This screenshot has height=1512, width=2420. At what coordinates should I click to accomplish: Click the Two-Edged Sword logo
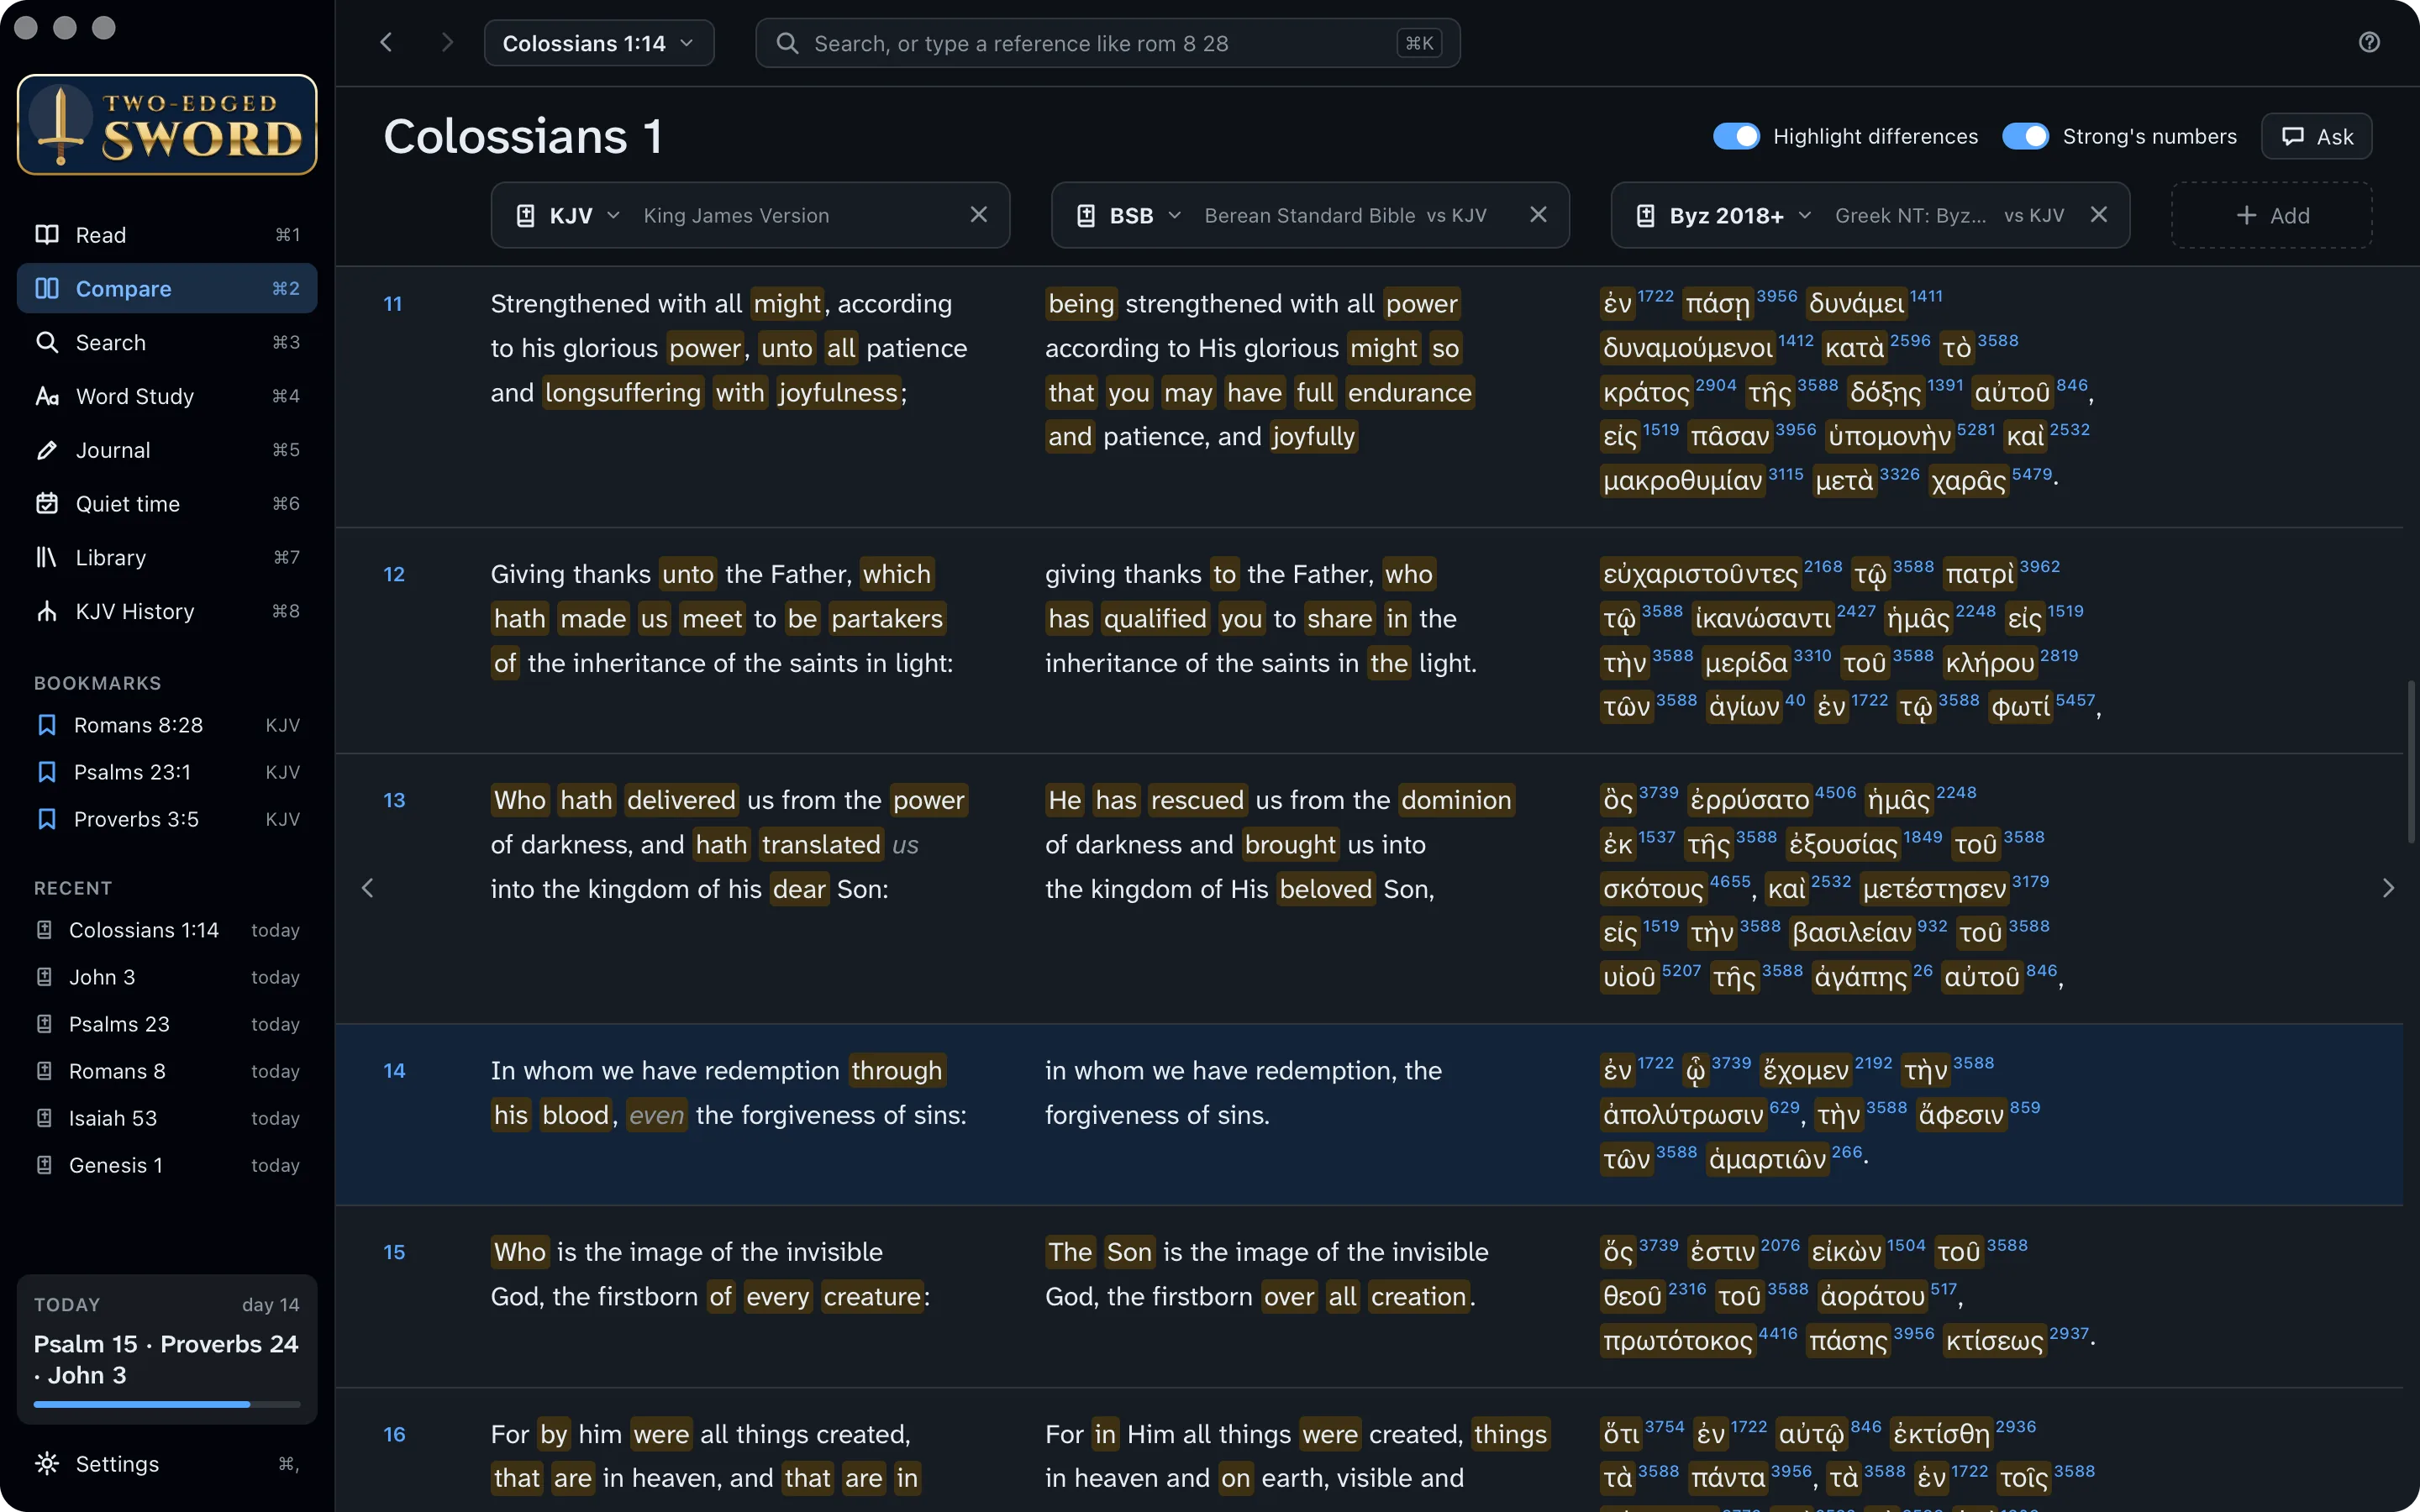[167, 125]
